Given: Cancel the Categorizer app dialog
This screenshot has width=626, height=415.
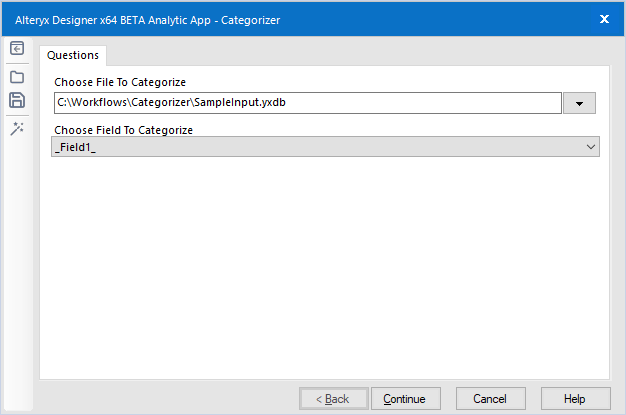Looking at the screenshot, I should pos(490,399).
